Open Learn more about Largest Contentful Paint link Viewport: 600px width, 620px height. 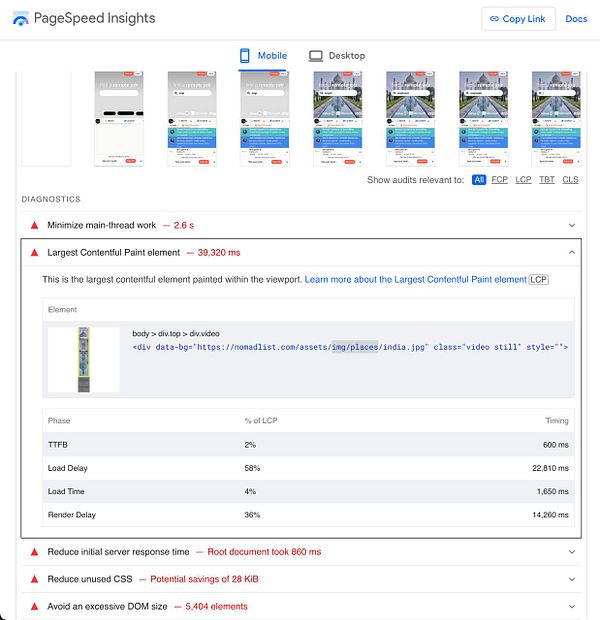[415, 280]
